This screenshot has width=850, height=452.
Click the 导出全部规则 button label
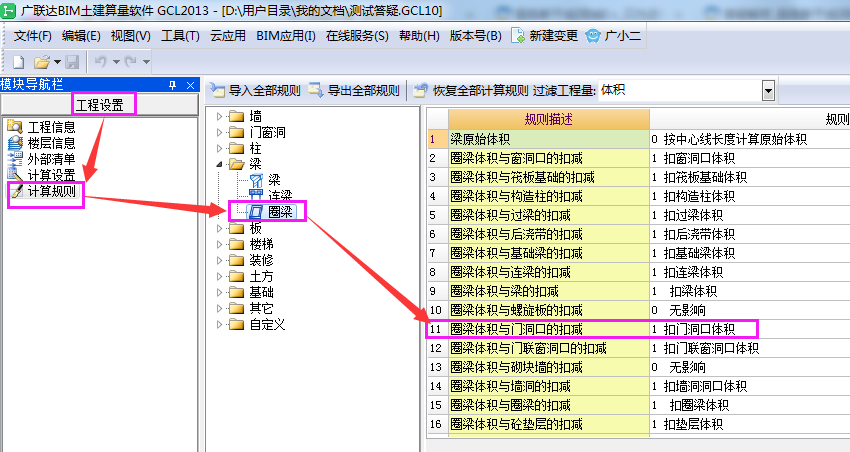[x=364, y=91]
